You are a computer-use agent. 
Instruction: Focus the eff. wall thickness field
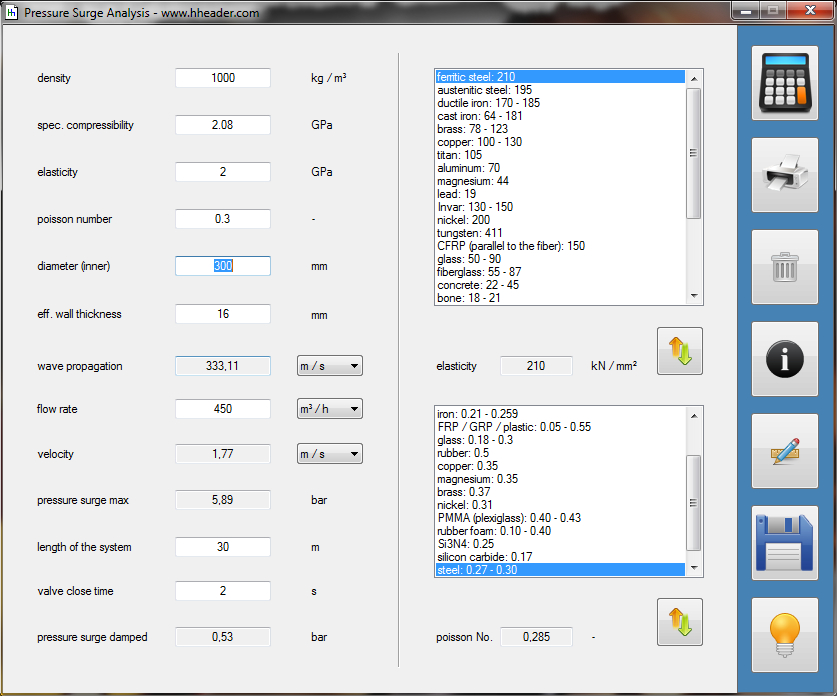223,314
